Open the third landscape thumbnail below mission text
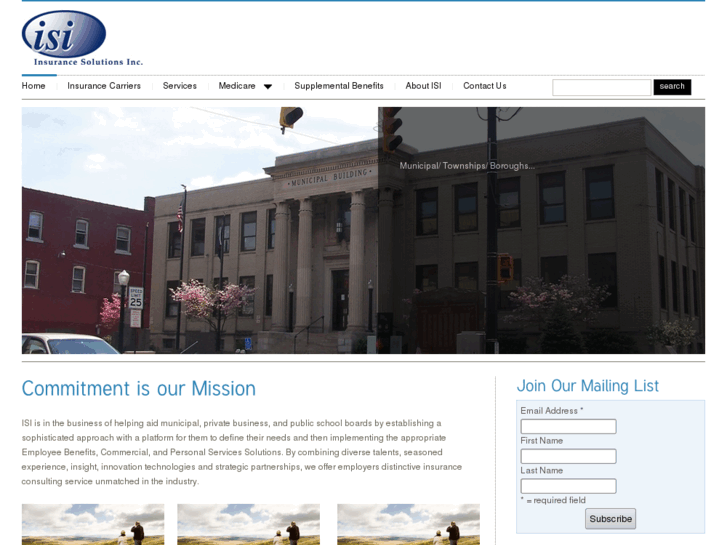This screenshot has height=545, width=727. tap(408, 524)
